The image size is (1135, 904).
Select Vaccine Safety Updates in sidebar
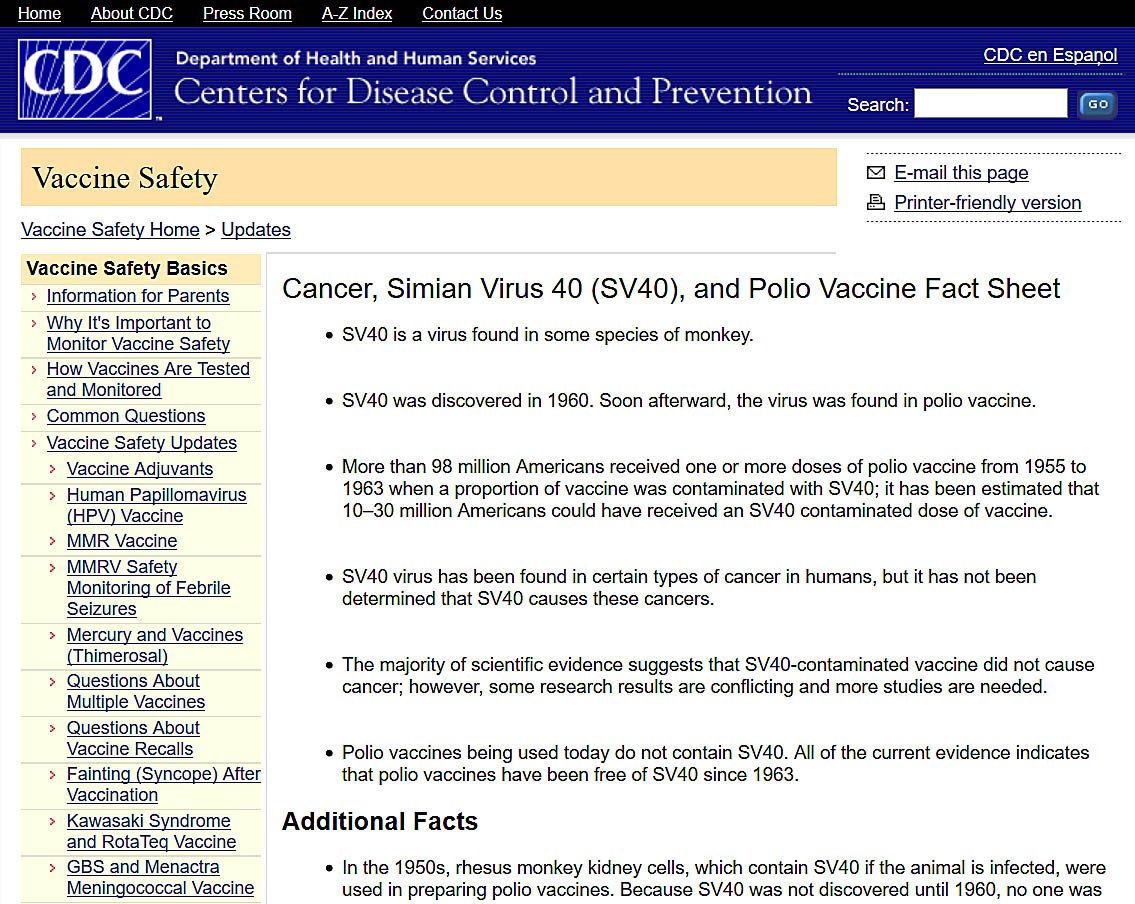point(142,443)
